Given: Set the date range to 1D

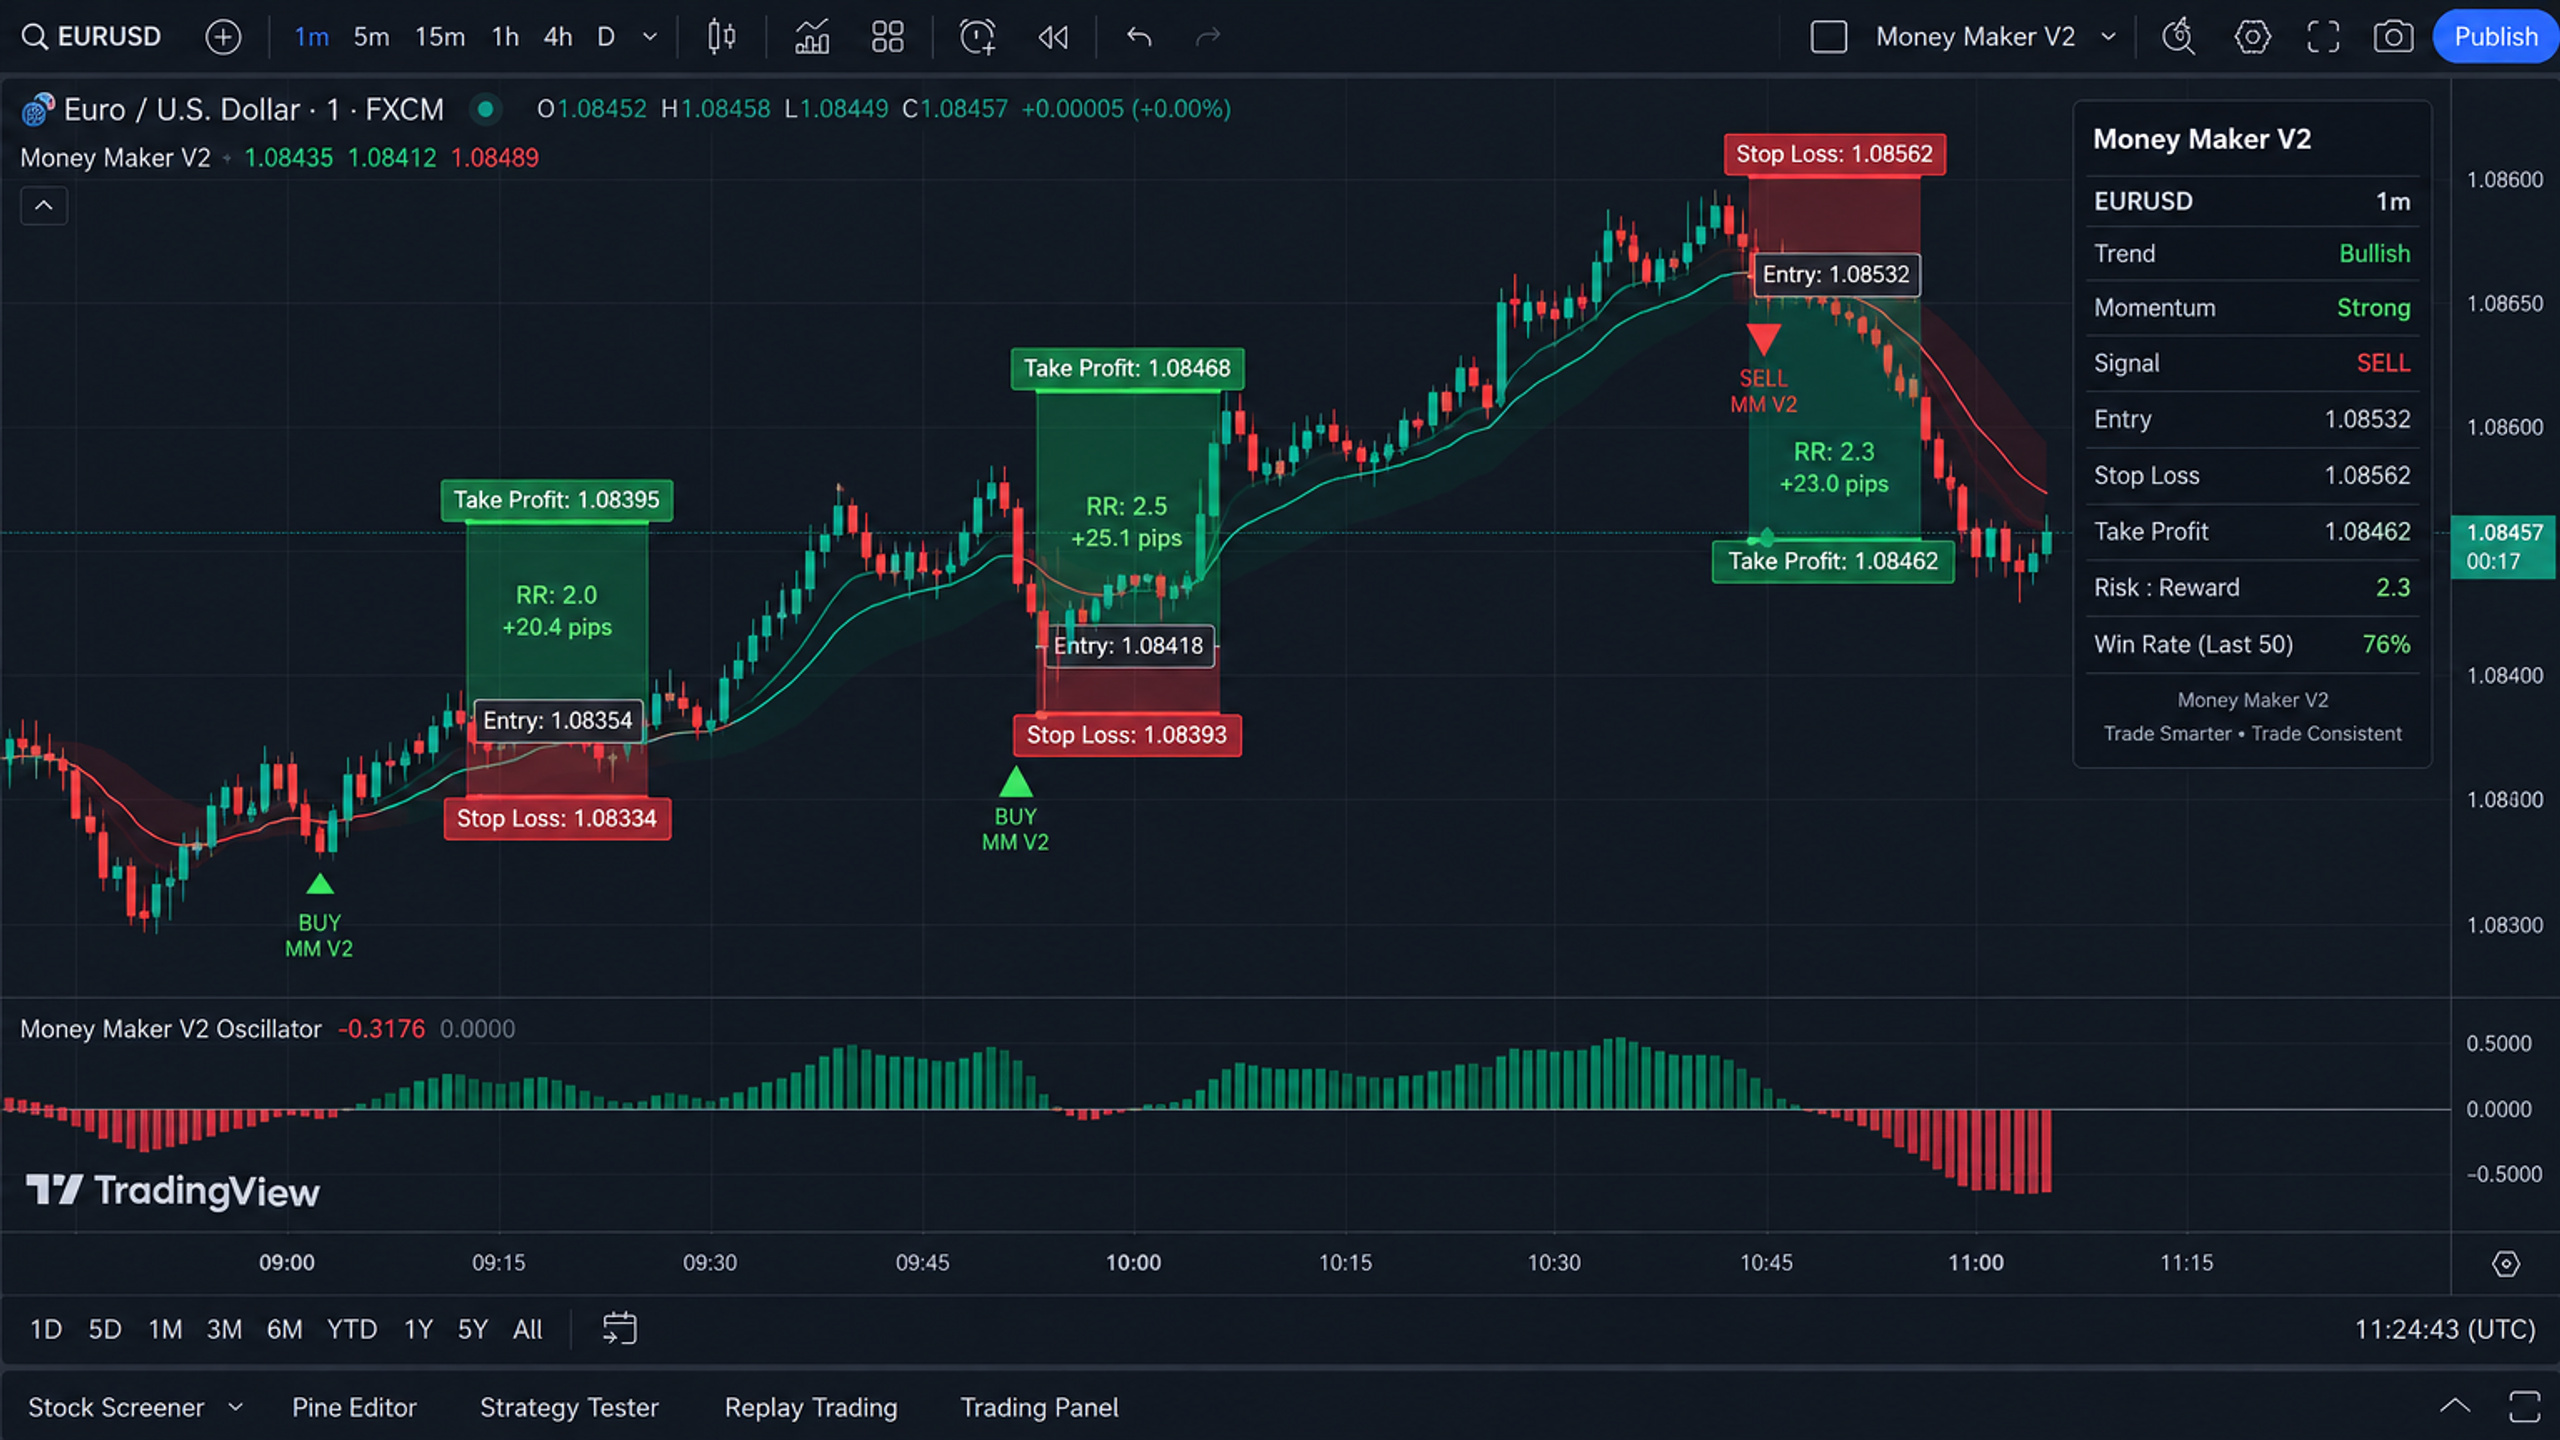Looking at the screenshot, I should [46, 1329].
